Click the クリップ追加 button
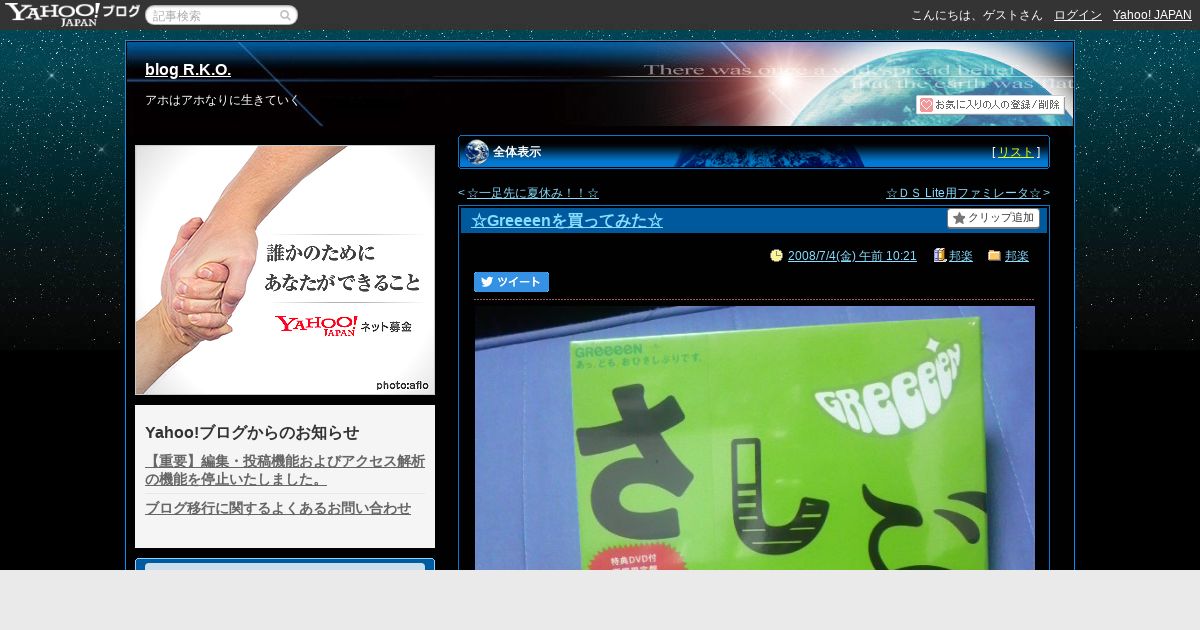This screenshot has width=1200, height=630. (993, 218)
